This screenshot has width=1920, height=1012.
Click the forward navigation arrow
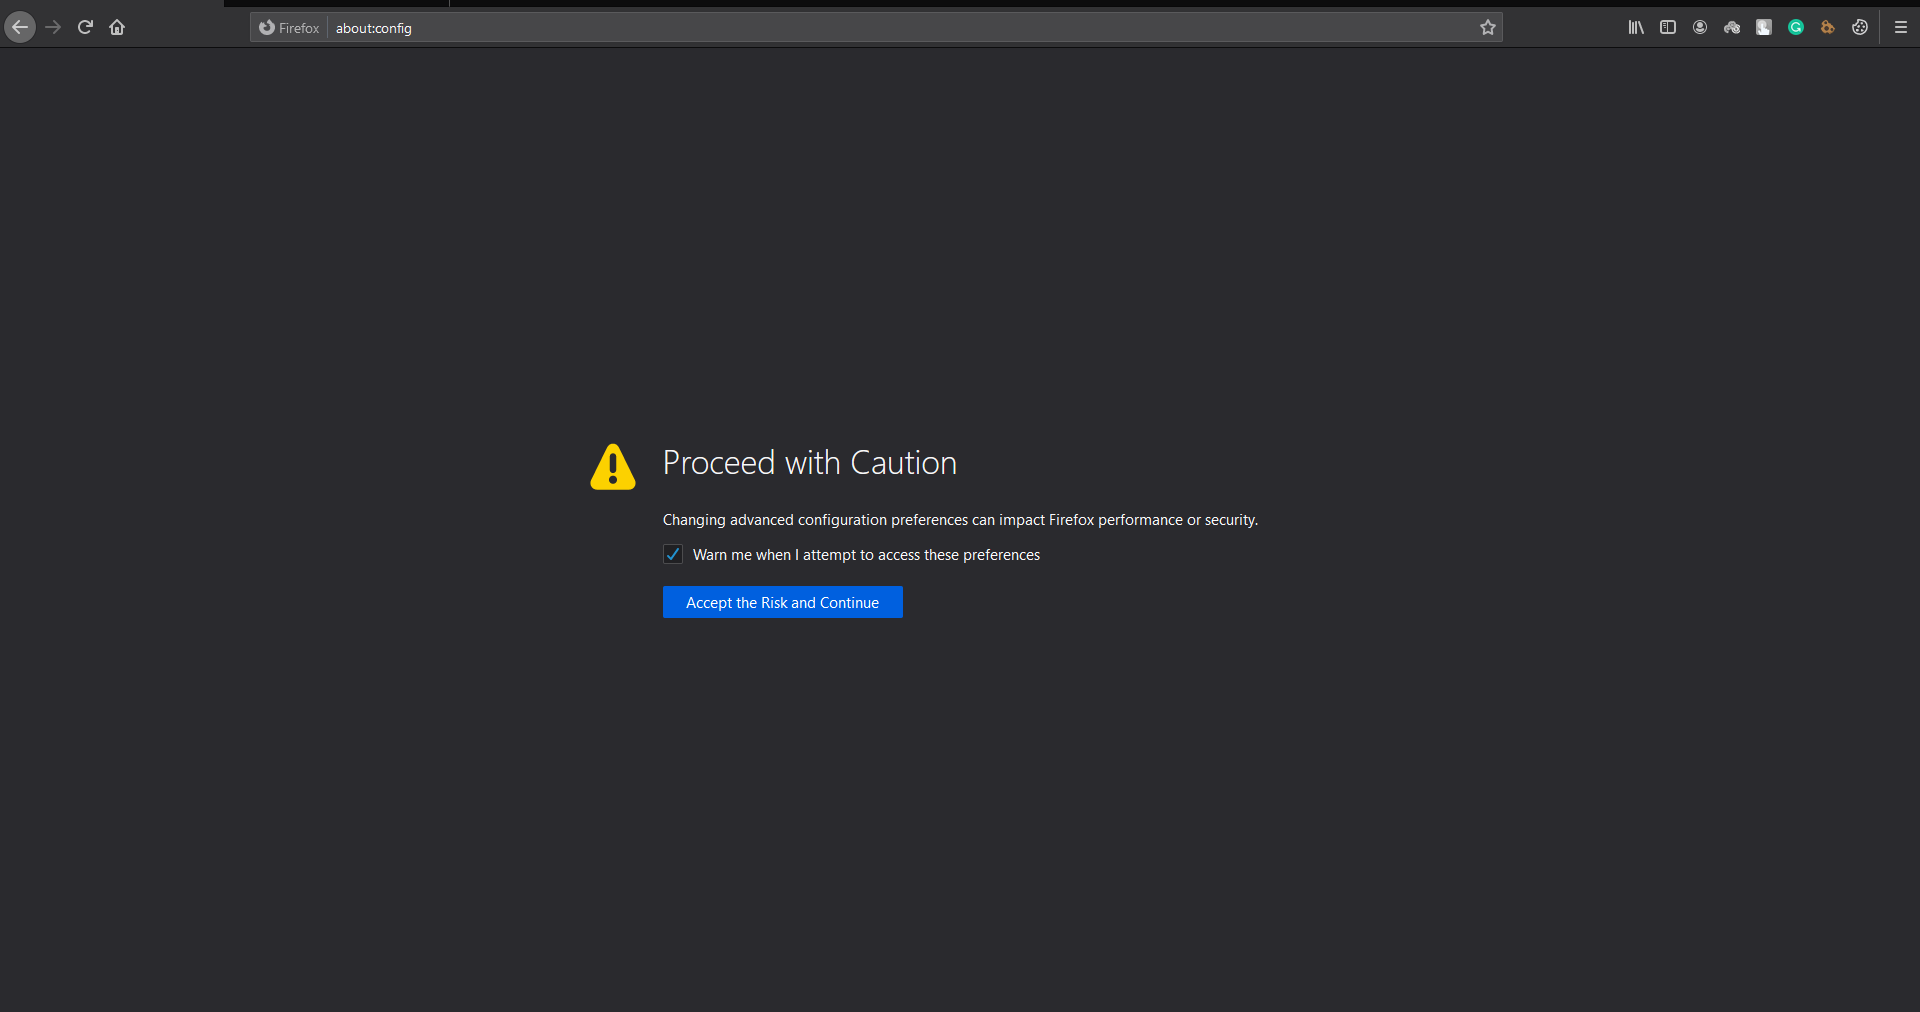53,27
